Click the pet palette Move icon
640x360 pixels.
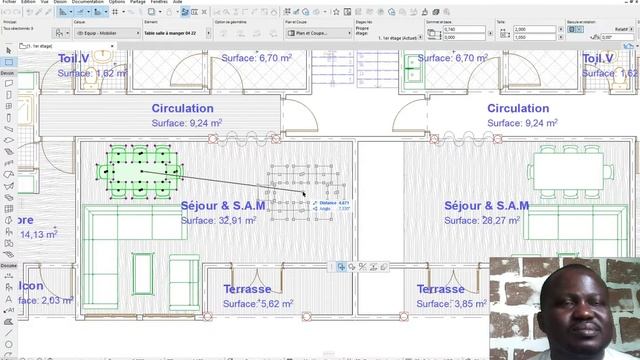341,267
